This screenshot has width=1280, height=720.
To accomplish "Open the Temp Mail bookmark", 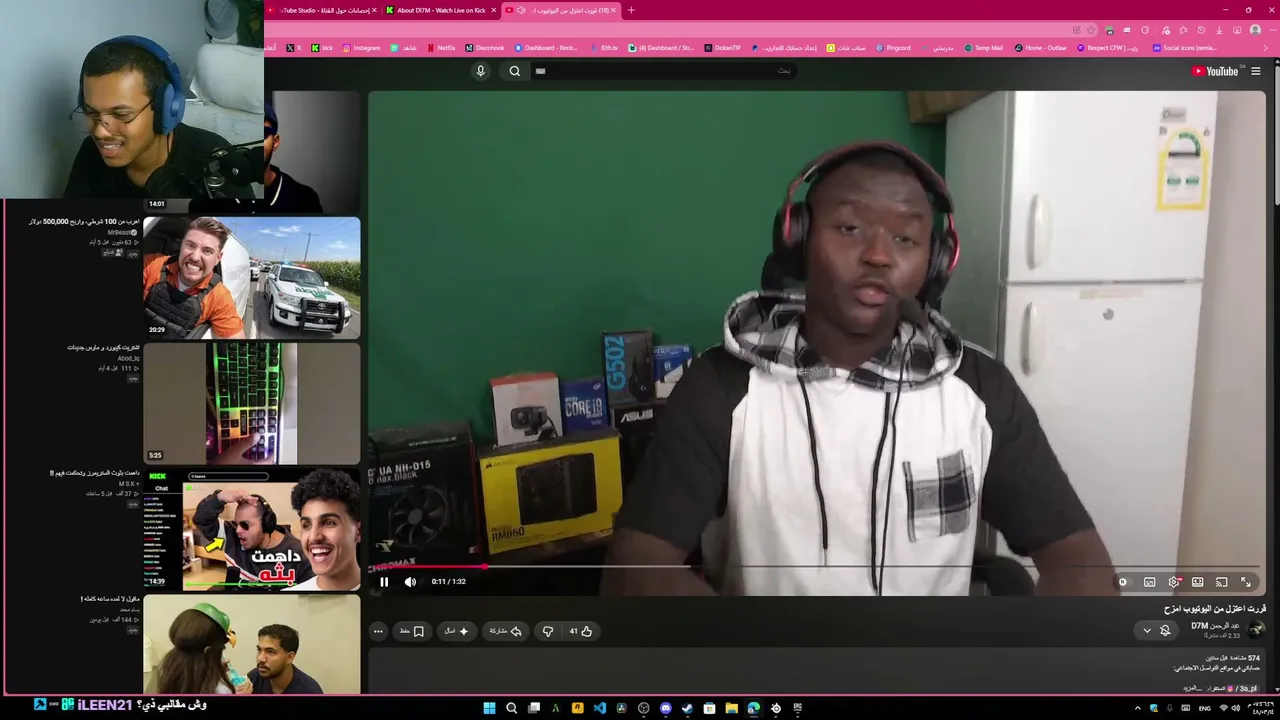I will (983, 48).
